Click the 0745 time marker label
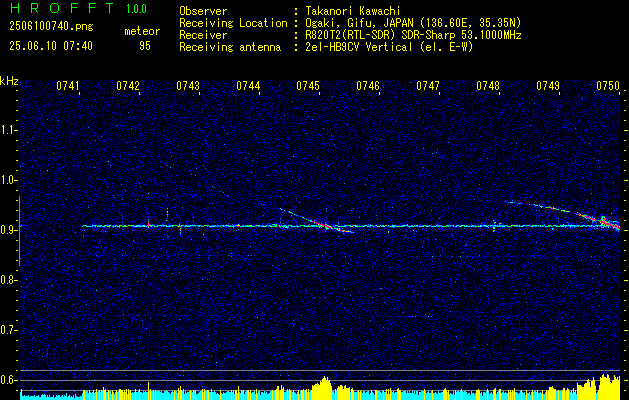The width and height of the screenshot is (629, 400). [308, 86]
